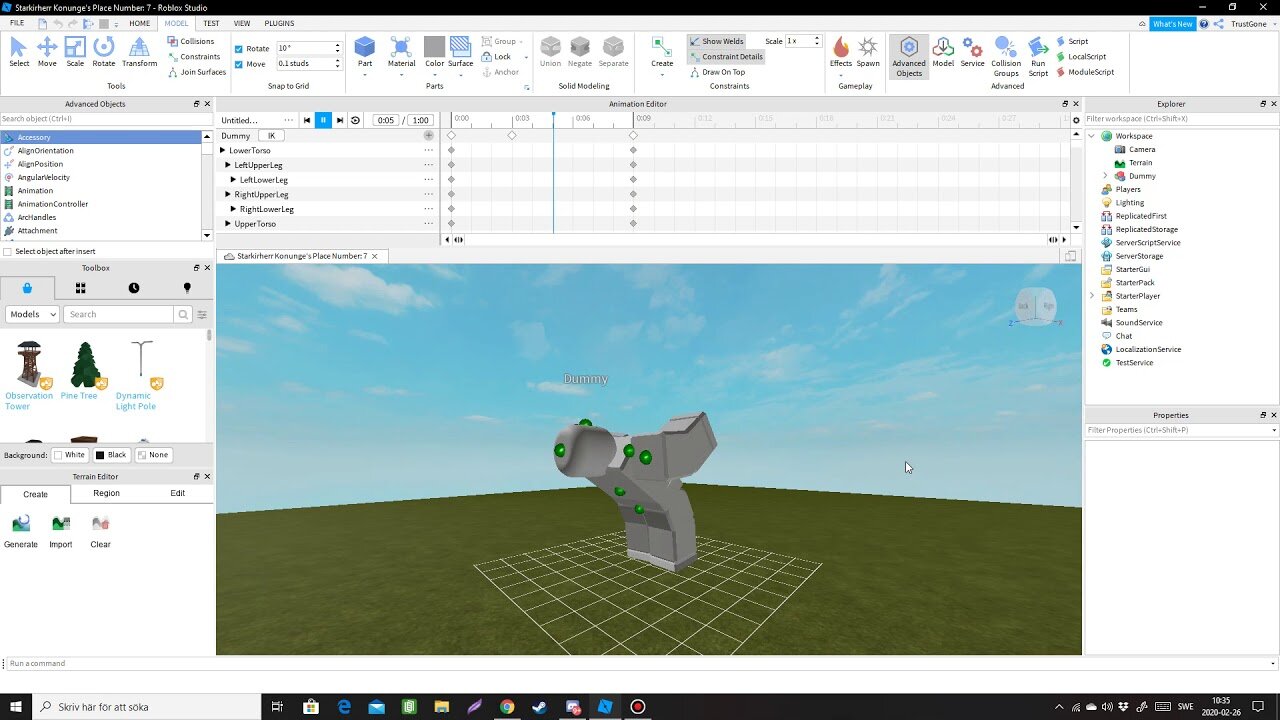Click Generate in the Terrain Editor
Screen dimensions: 1280x720
click(x=21, y=530)
